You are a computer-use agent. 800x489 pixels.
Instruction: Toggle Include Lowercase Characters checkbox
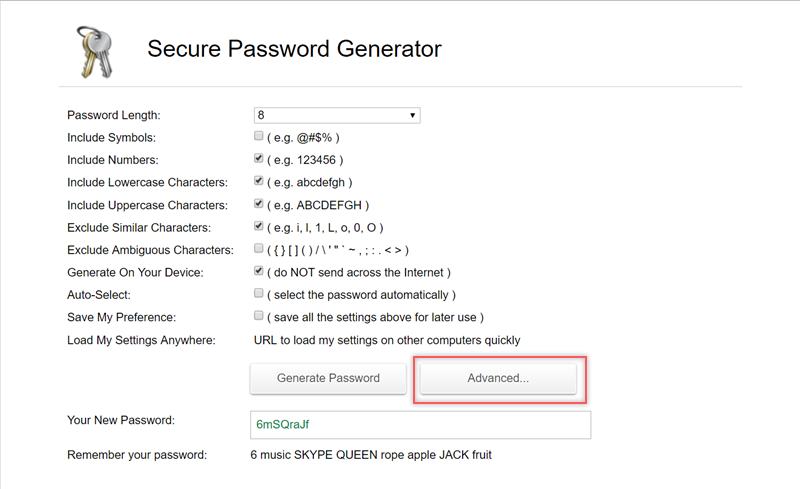pos(259,181)
